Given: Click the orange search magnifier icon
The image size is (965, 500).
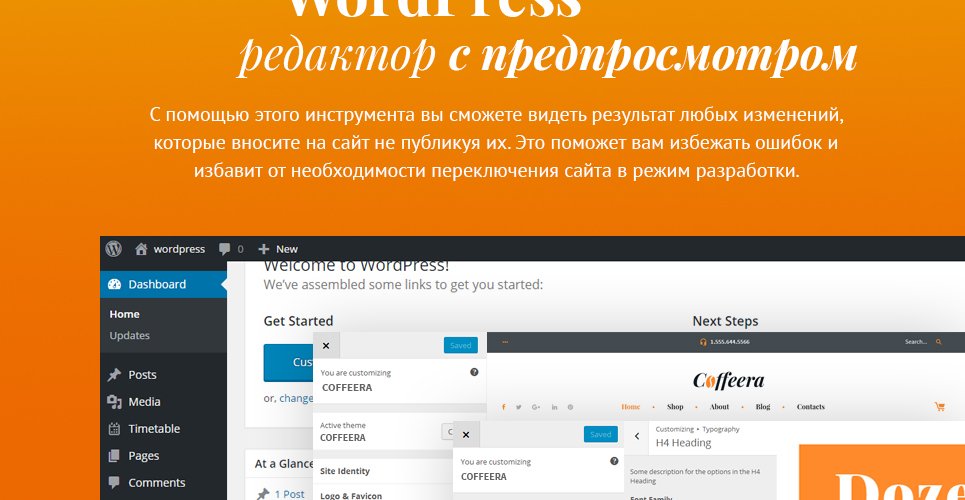Looking at the screenshot, I should tap(939, 342).
